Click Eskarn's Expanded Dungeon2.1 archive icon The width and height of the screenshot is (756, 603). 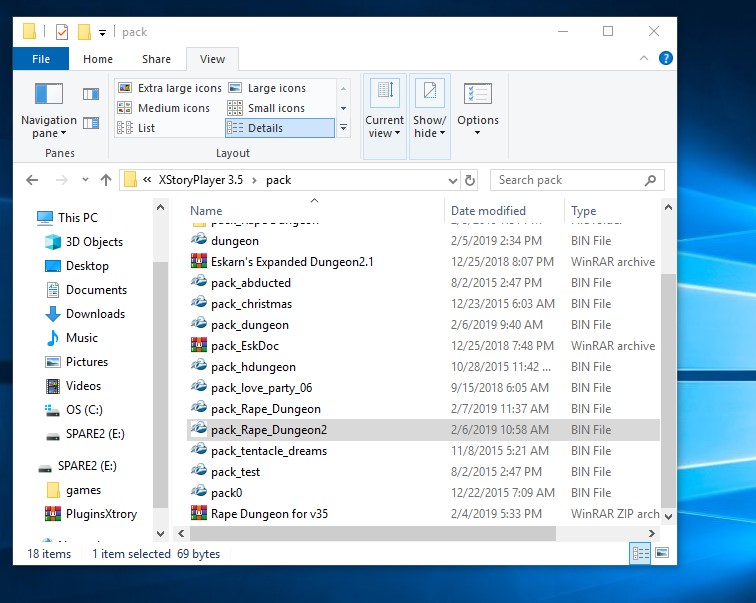(x=199, y=262)
